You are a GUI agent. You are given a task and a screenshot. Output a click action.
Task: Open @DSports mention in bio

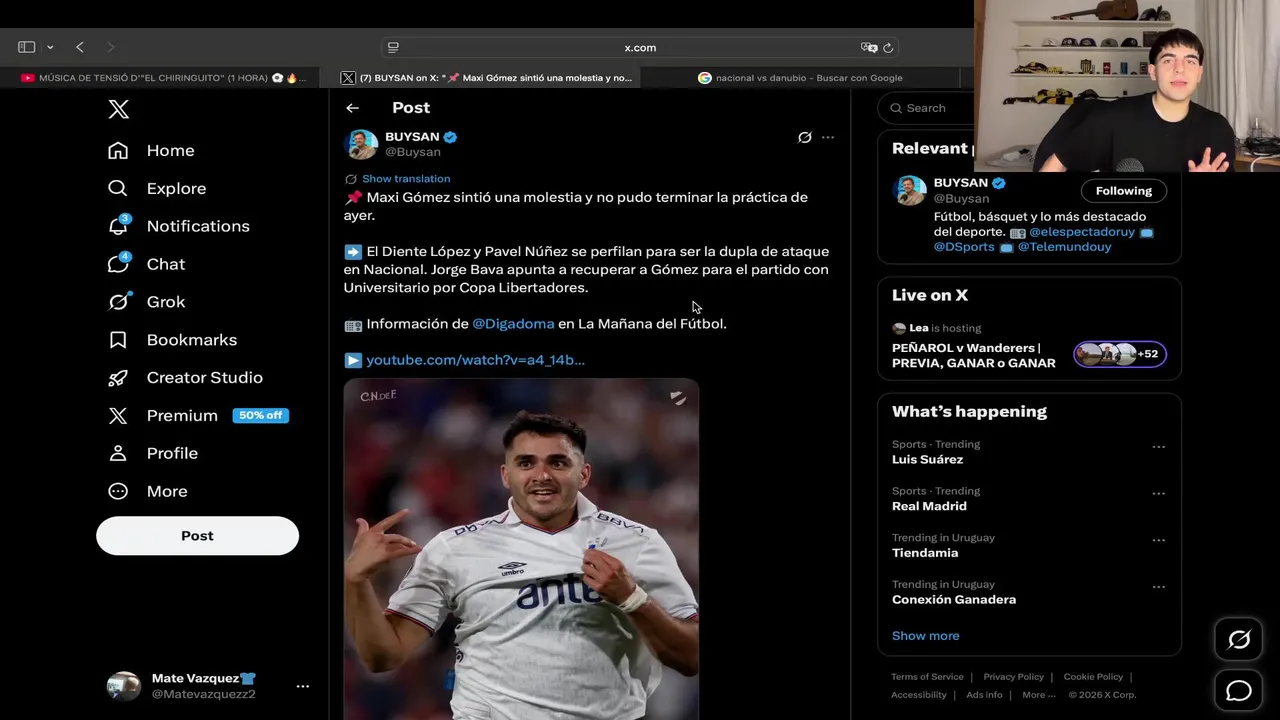964,247
